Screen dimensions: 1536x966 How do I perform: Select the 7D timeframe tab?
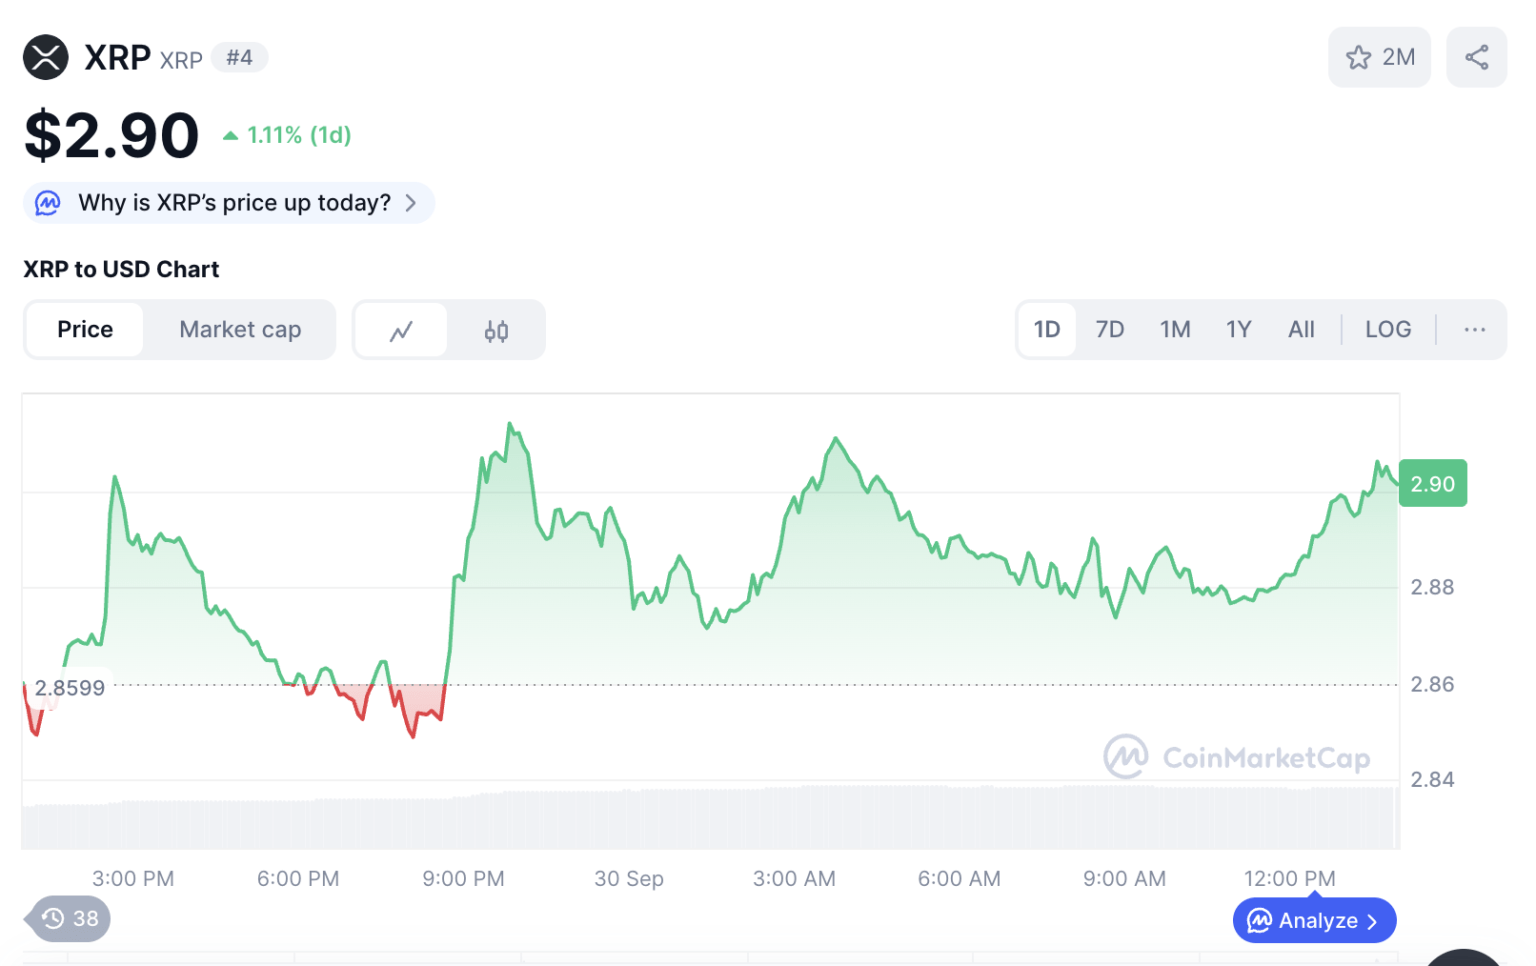[1109, 329]
